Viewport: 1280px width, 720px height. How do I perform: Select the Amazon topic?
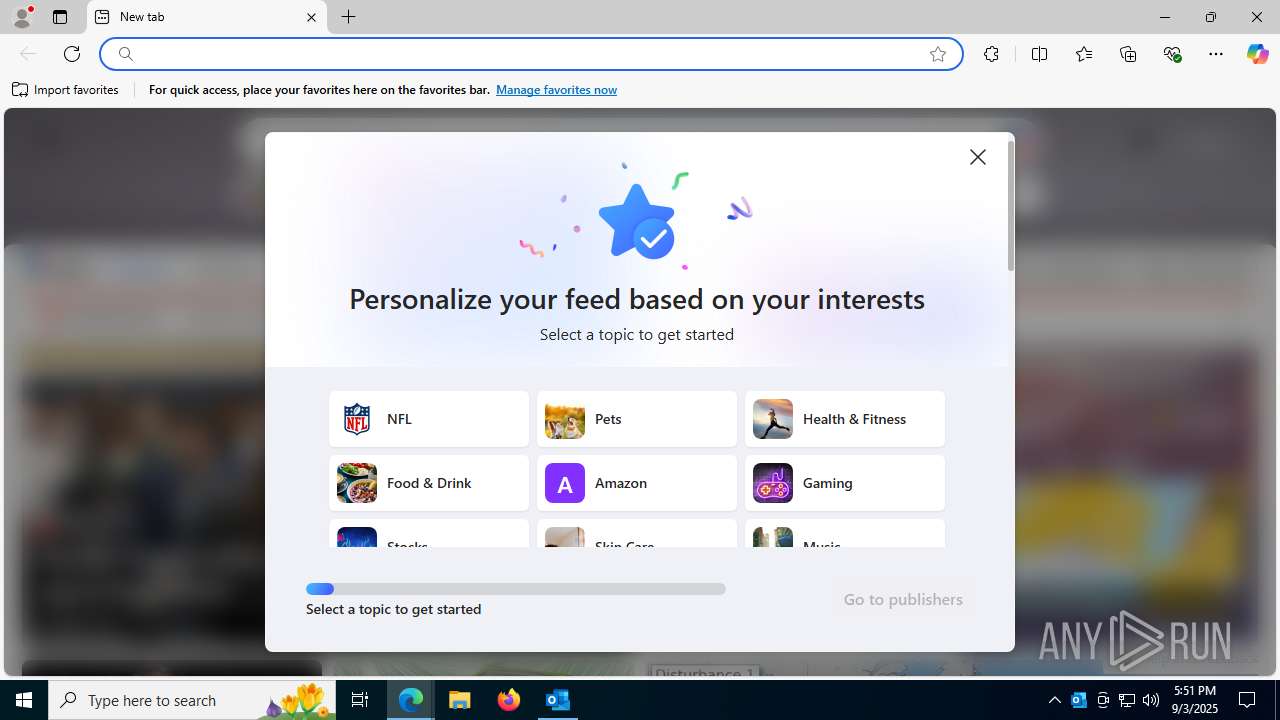(x=637, y=483)
